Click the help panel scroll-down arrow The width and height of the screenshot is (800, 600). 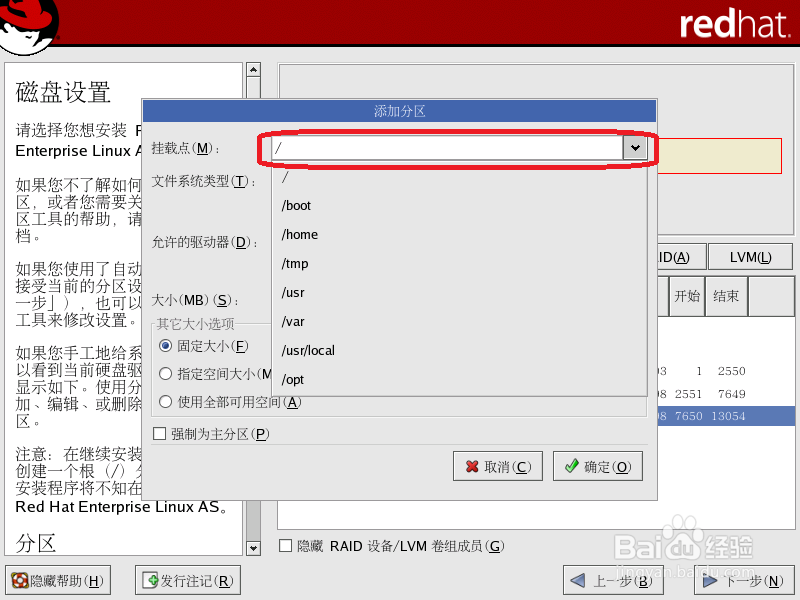click(x=253, y=548)
